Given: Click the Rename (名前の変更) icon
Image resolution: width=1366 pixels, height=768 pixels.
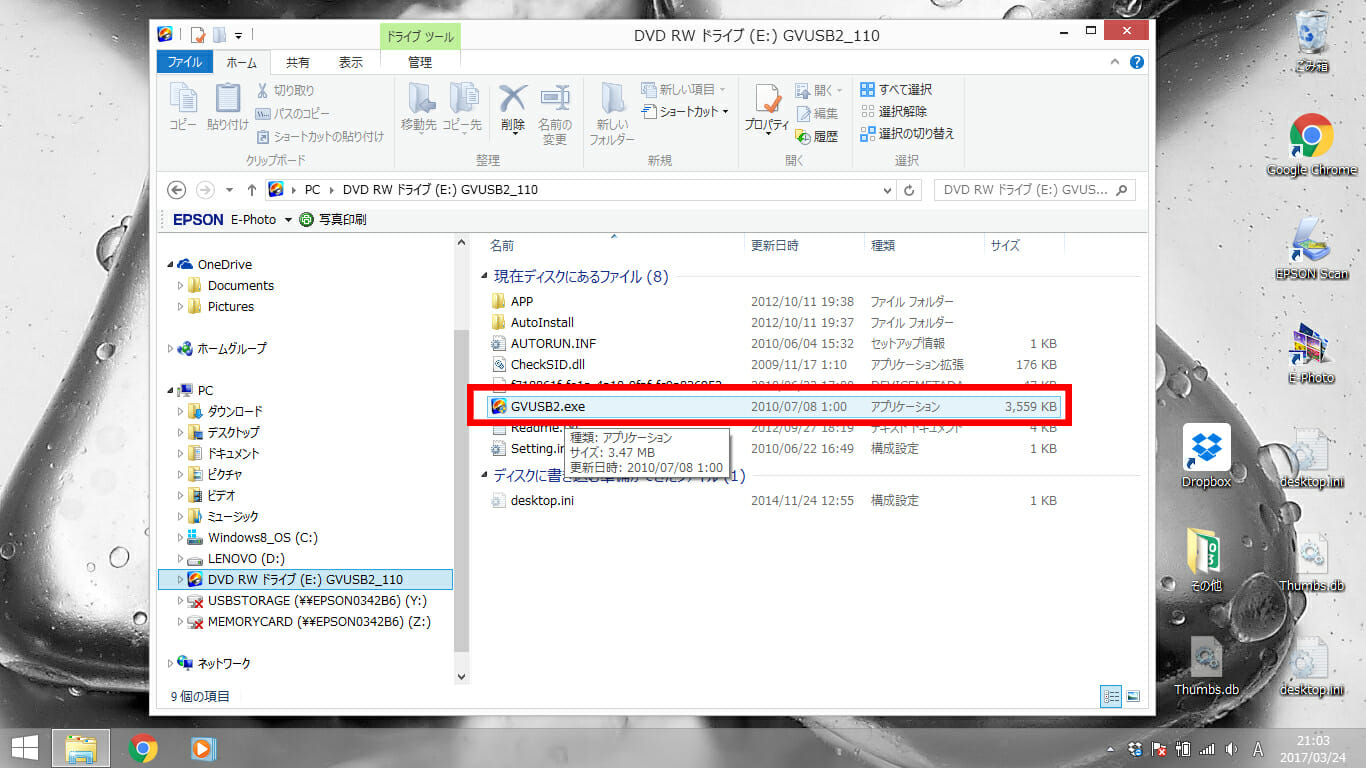Looking at the screenshot, I should tap(555, 114).
